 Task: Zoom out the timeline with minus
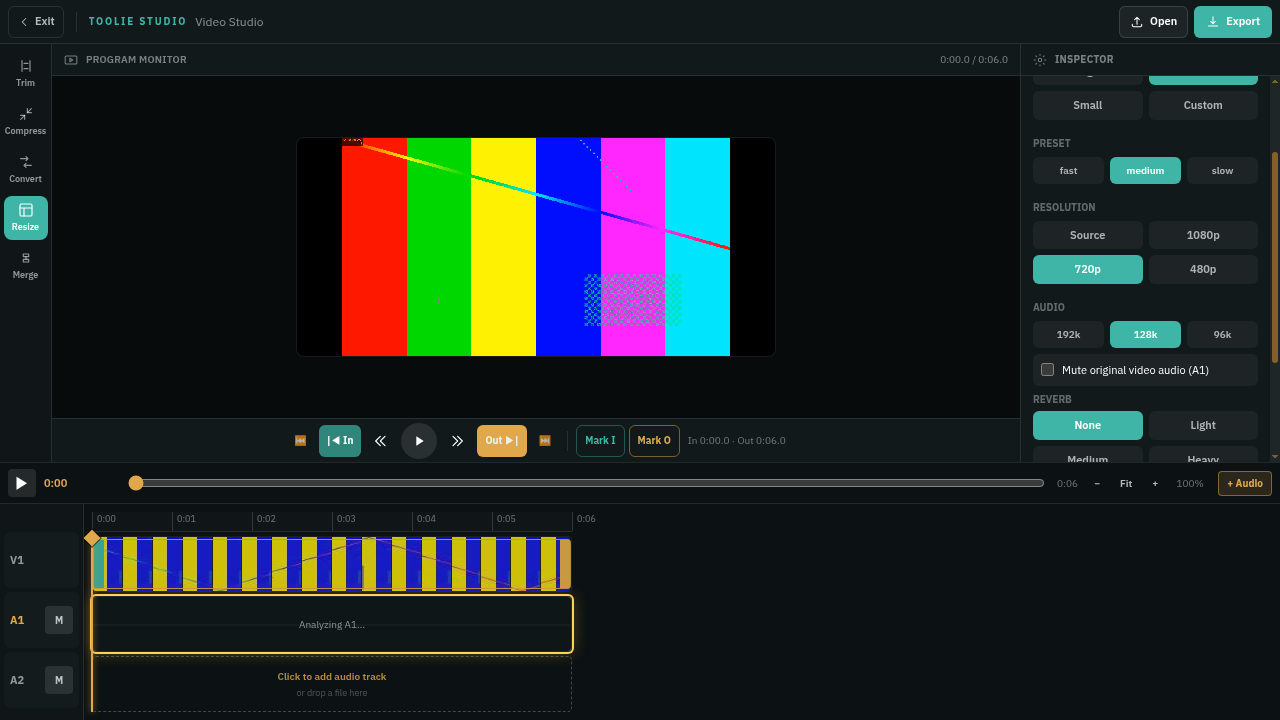pos(1097,484)
